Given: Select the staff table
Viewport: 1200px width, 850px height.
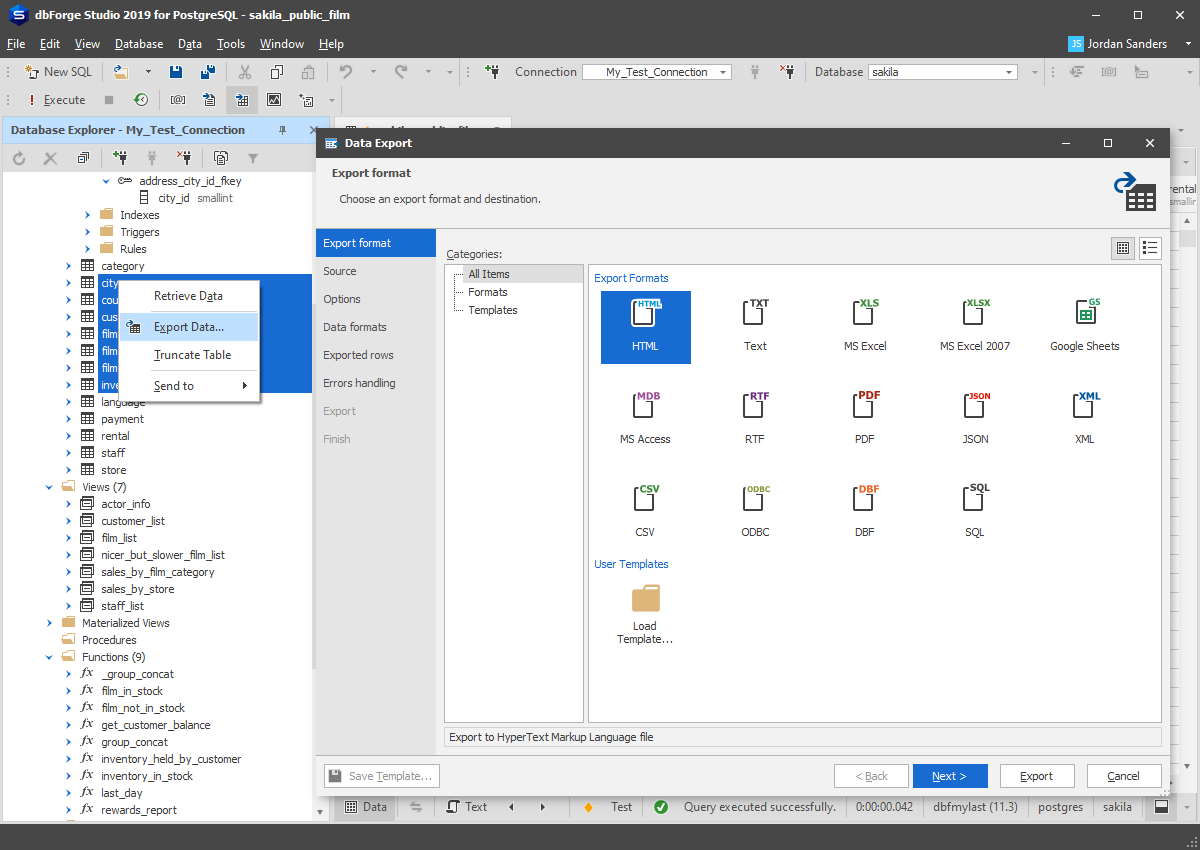Looking at the screenshot, I should 113,453.
